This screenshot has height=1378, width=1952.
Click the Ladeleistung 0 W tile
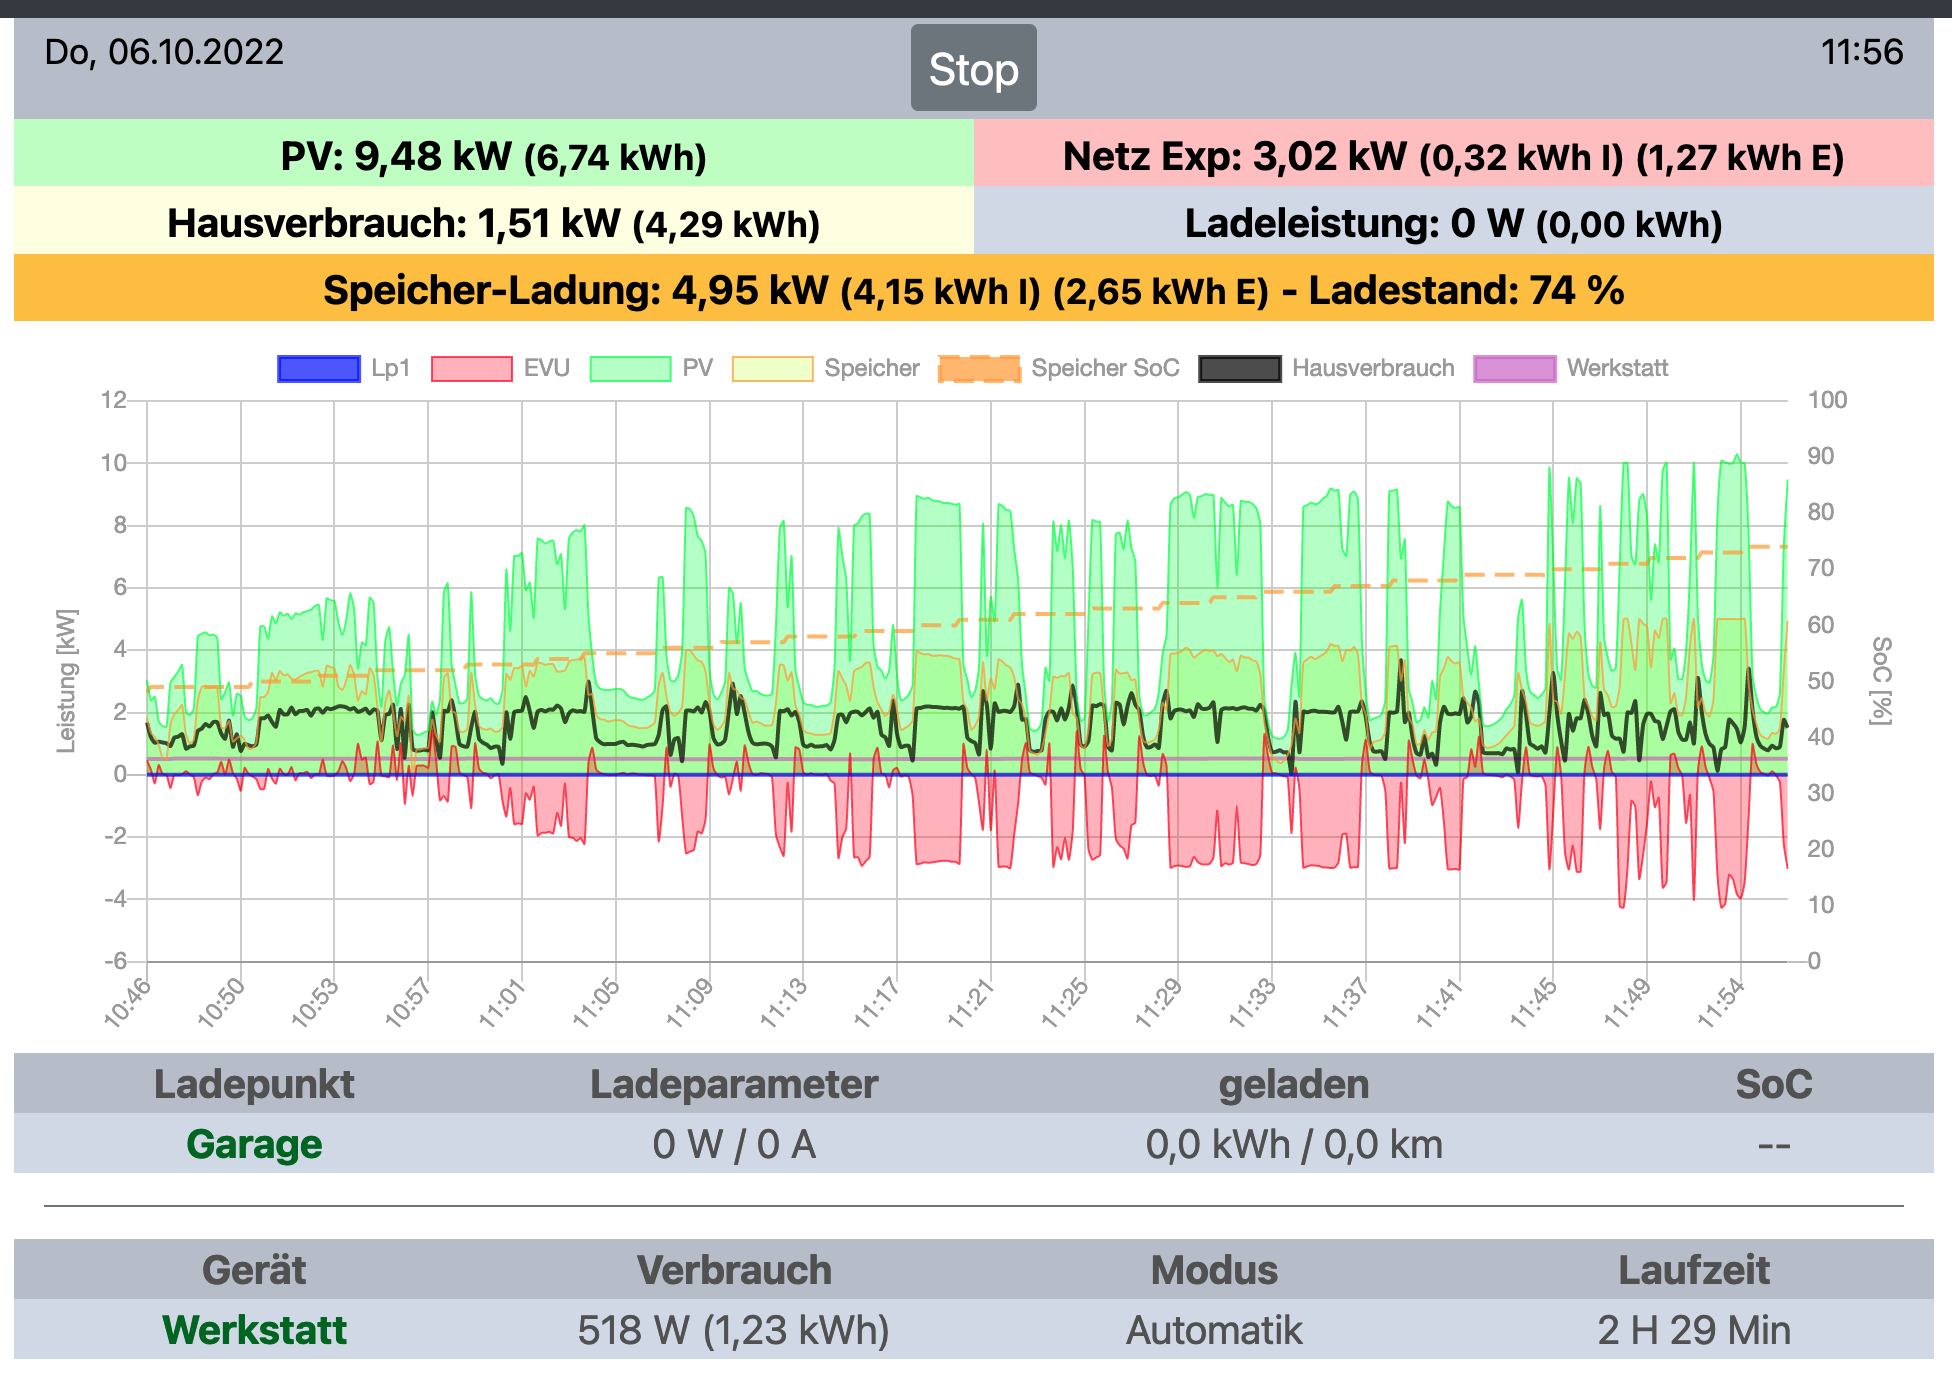1453,223
